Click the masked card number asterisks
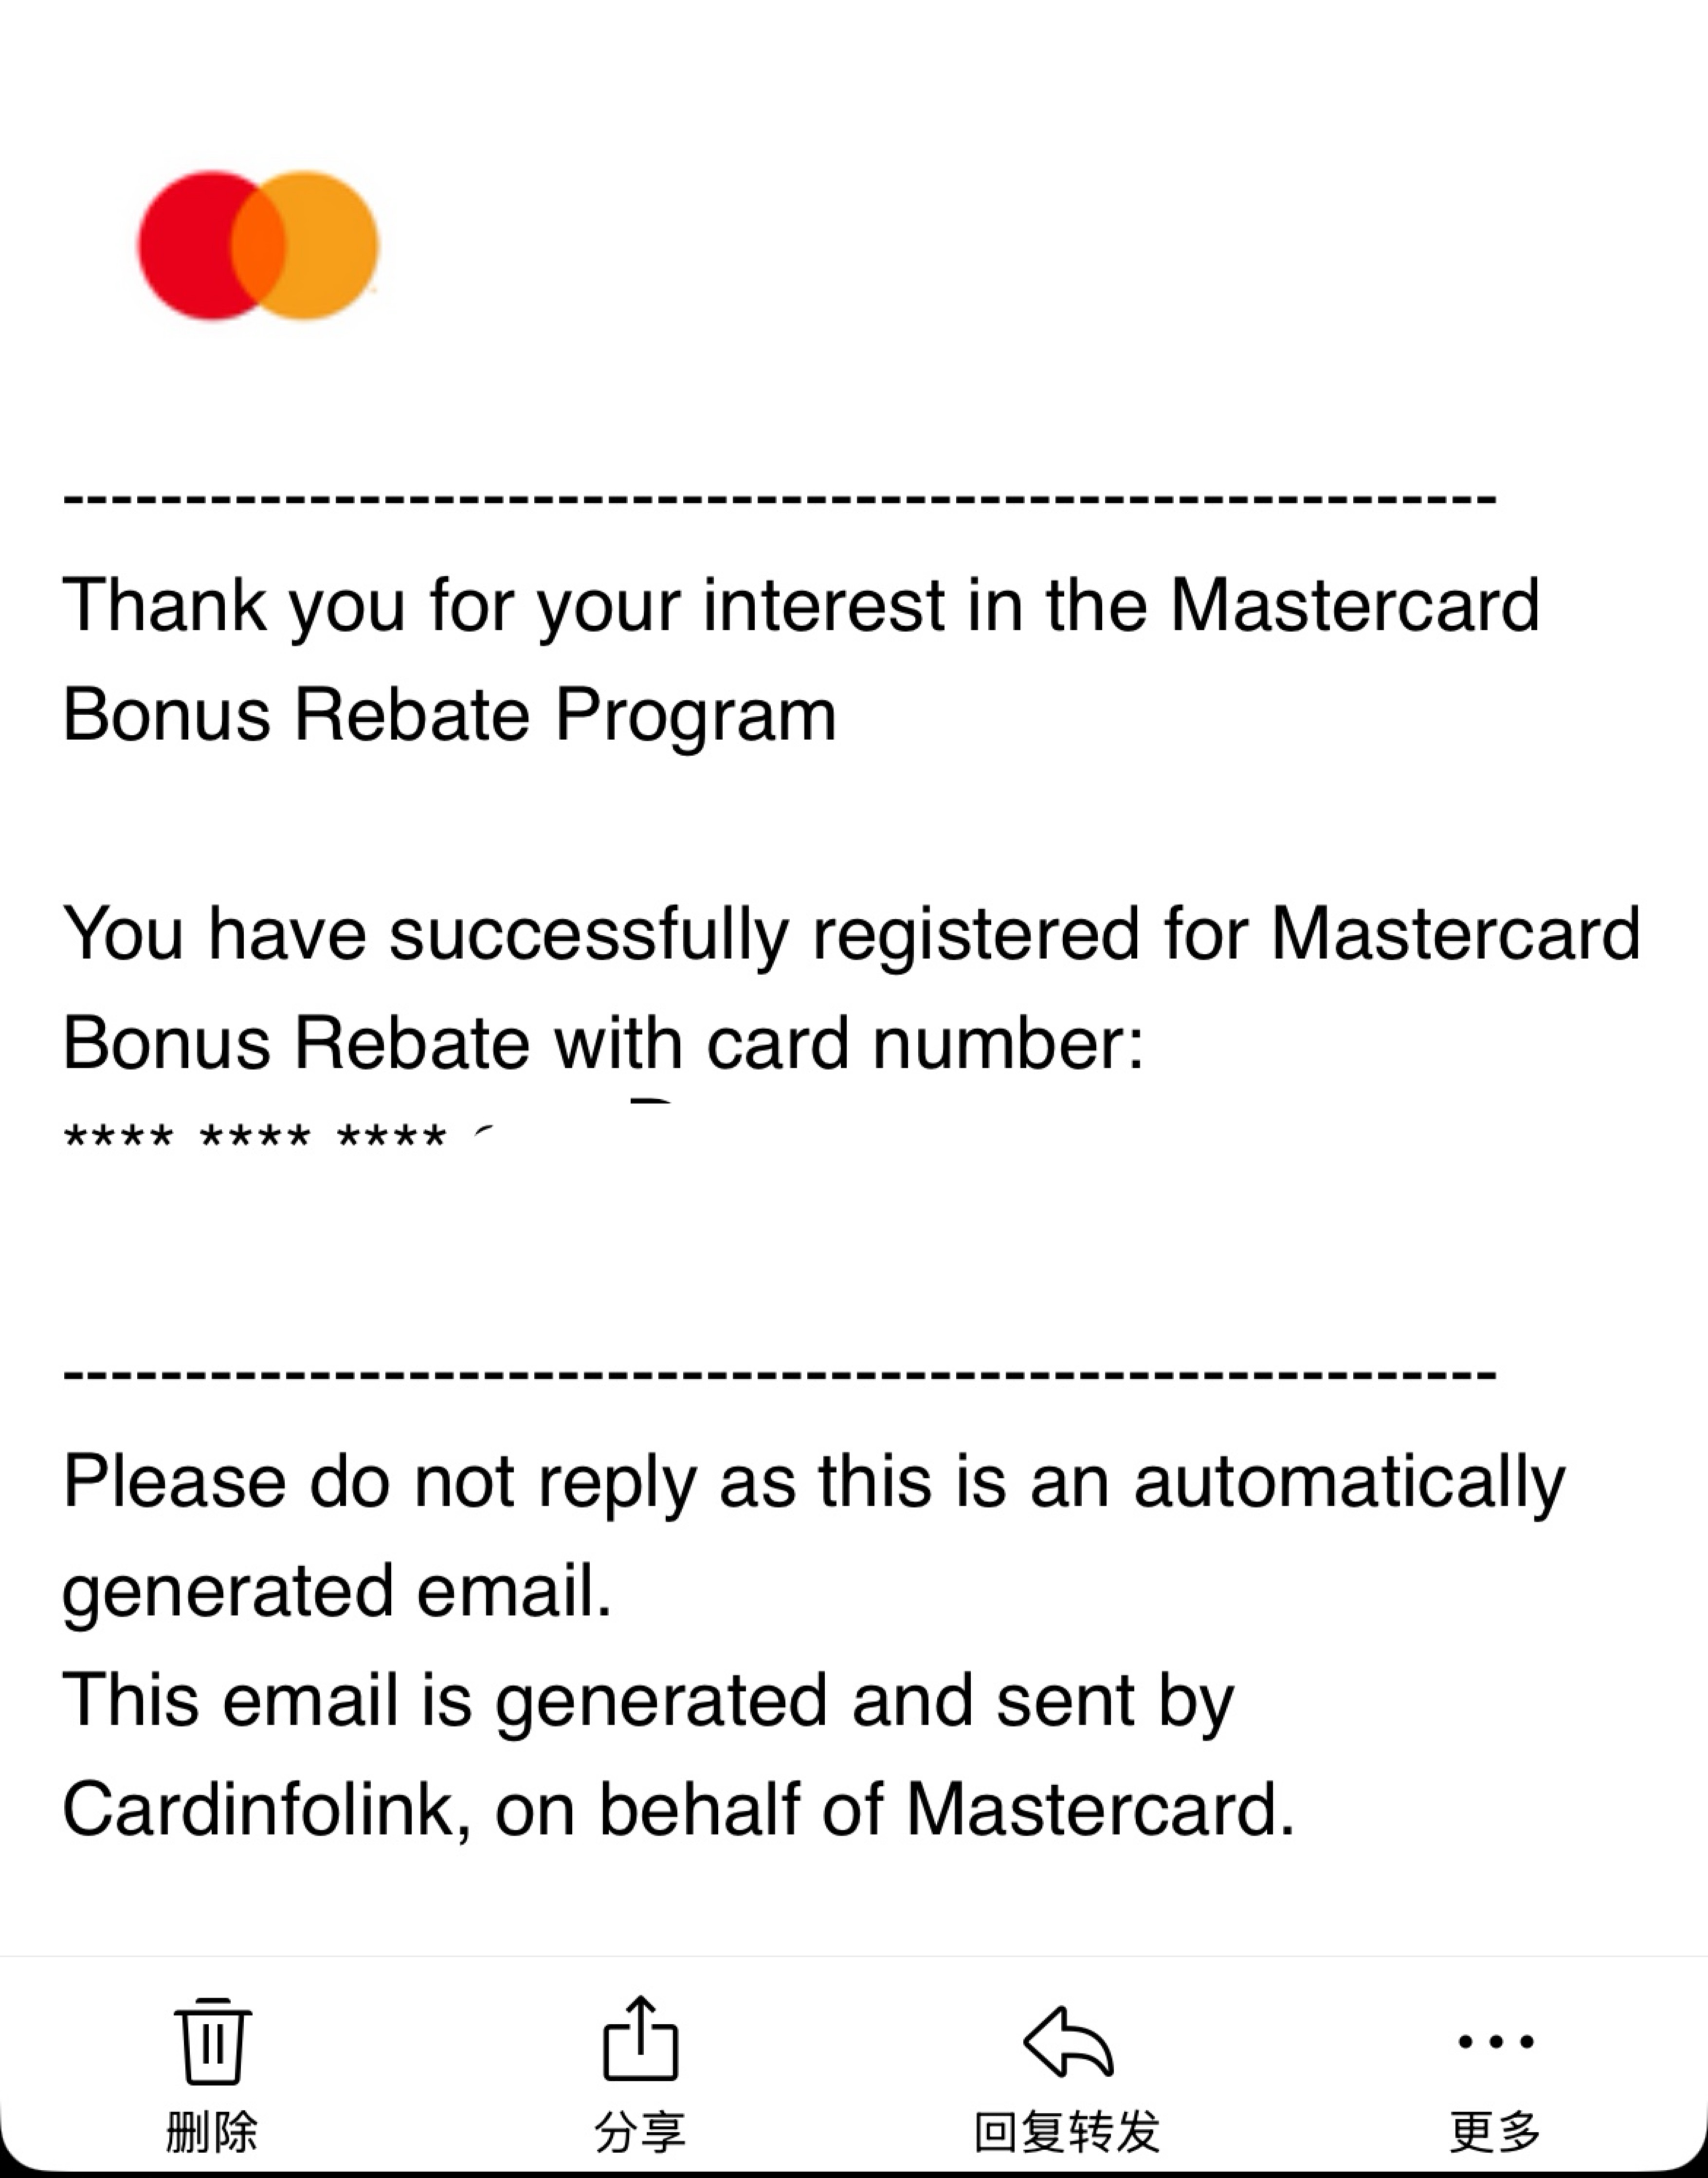 pyautogui.click(x=255, y=1136)
